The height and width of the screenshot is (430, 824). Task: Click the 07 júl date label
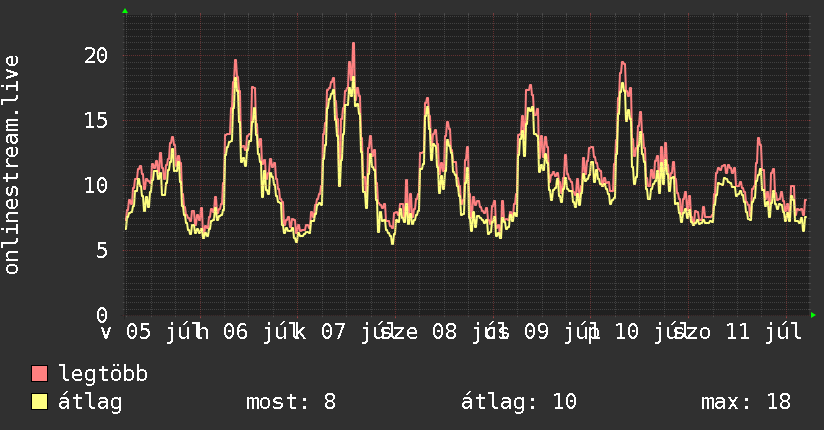pyautogui.click(x=358, y=332)
